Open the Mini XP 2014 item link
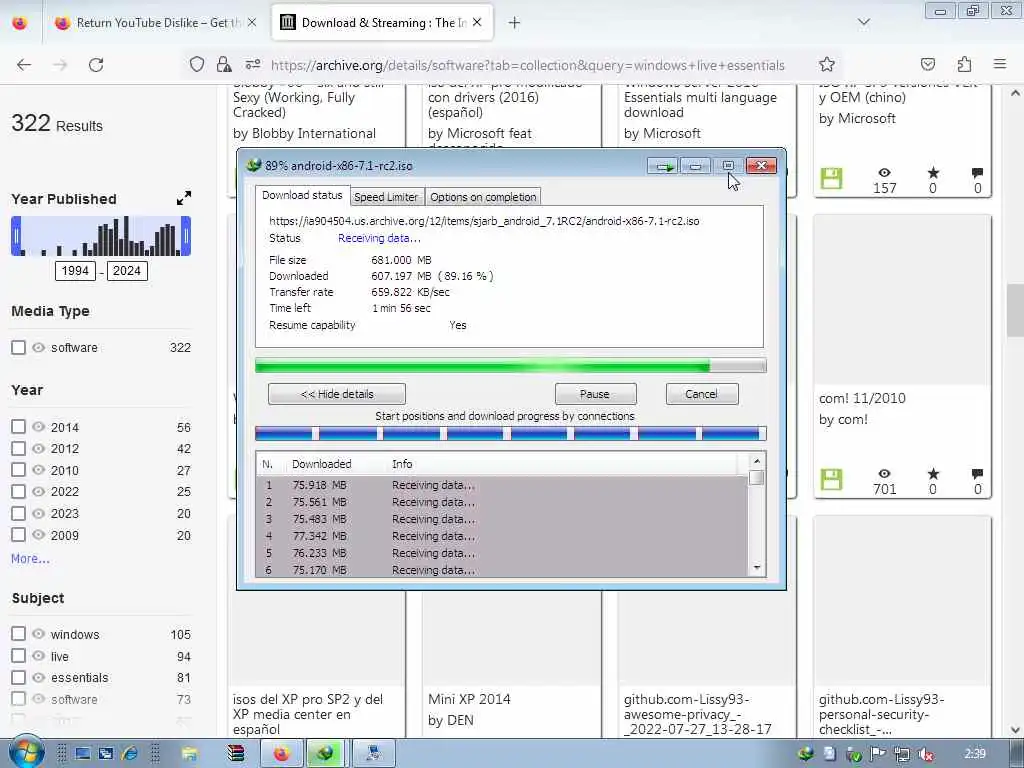The height and width of the screenshot is (768, 1024). point(470,699)
